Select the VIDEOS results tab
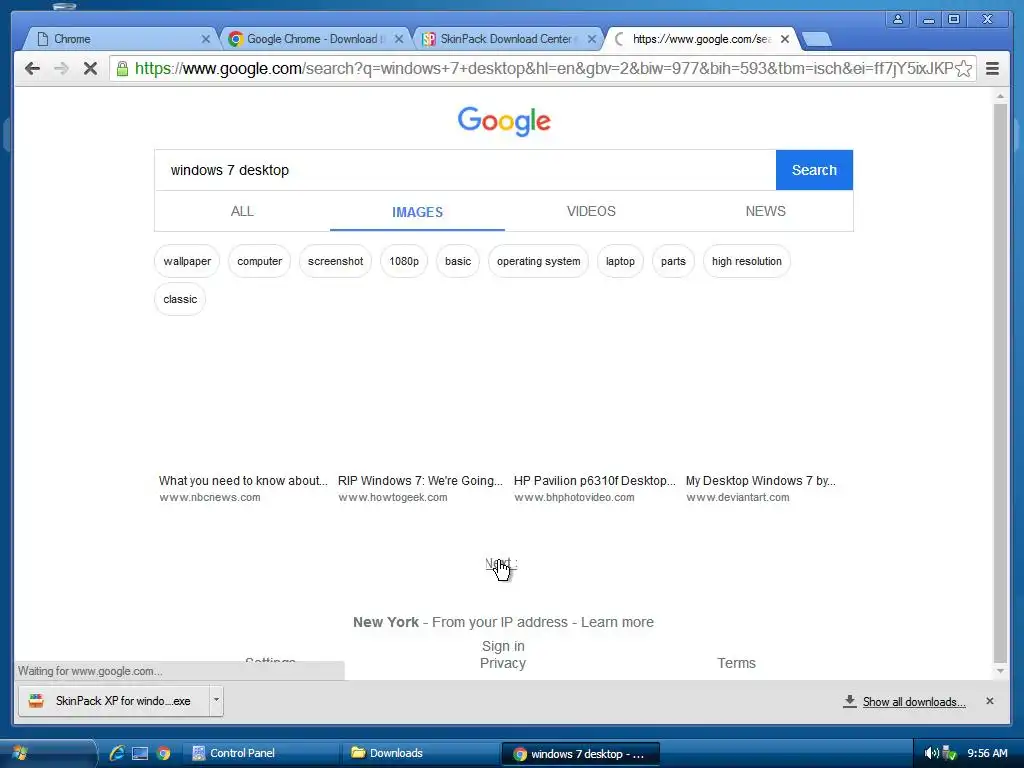1024x768 pixels. [x=591, y=212]
